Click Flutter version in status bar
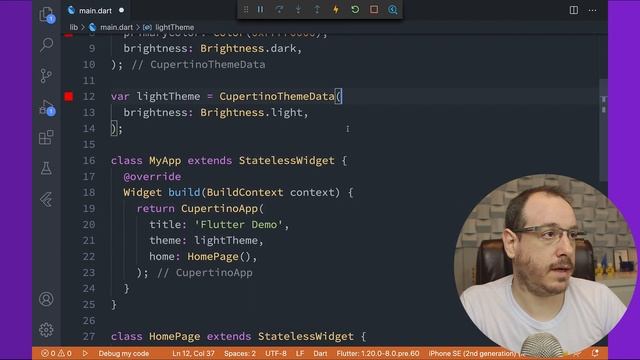Image resolution: width=640 pixels, height=360 pixels. (378, 353)
